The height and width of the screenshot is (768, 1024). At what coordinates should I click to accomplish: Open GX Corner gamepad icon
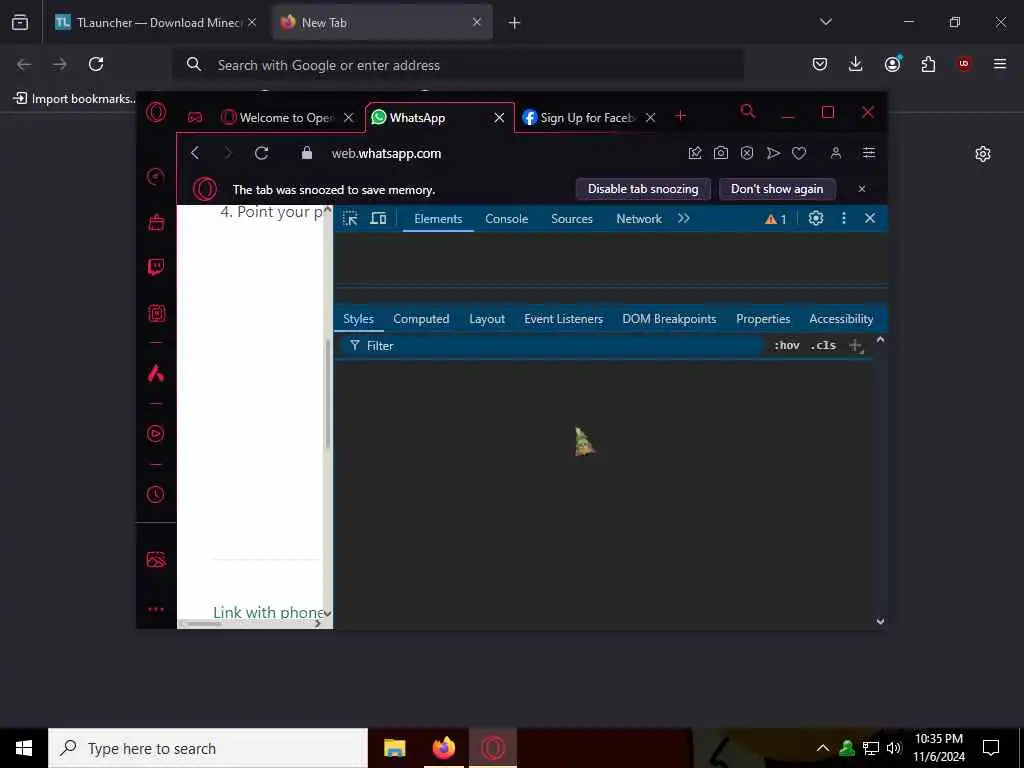tap(195, 118)
